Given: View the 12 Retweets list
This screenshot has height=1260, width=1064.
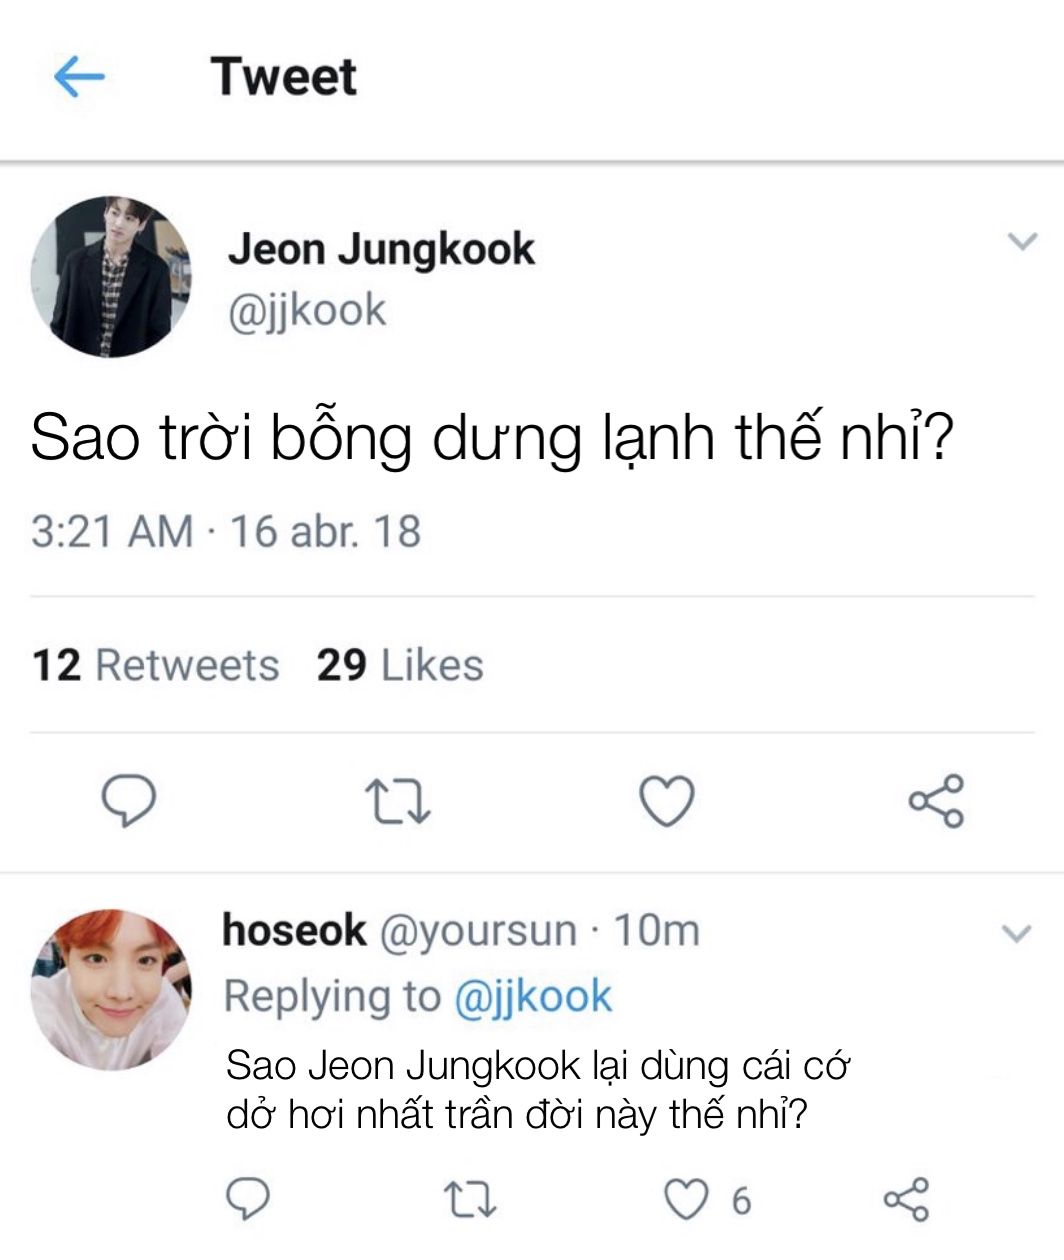Looking at the screenshot, I should pyautogui.click(x=156, y=666).
